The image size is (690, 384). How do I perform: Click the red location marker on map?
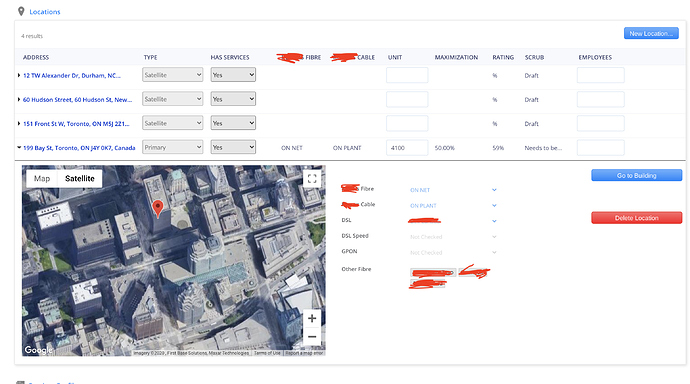pyautogui.click(x=158, y=208)
